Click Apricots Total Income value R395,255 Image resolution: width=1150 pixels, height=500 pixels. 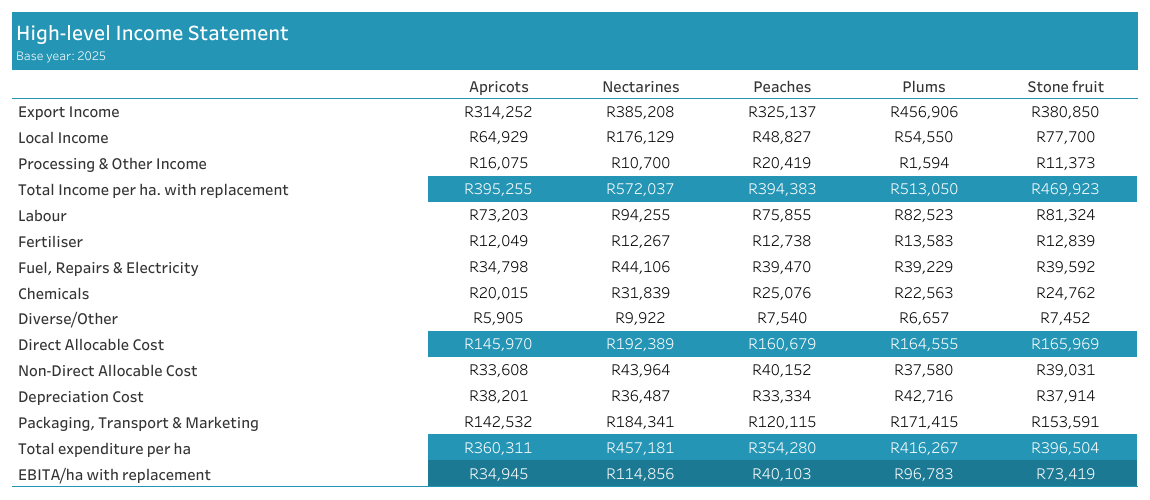(498, 190)
